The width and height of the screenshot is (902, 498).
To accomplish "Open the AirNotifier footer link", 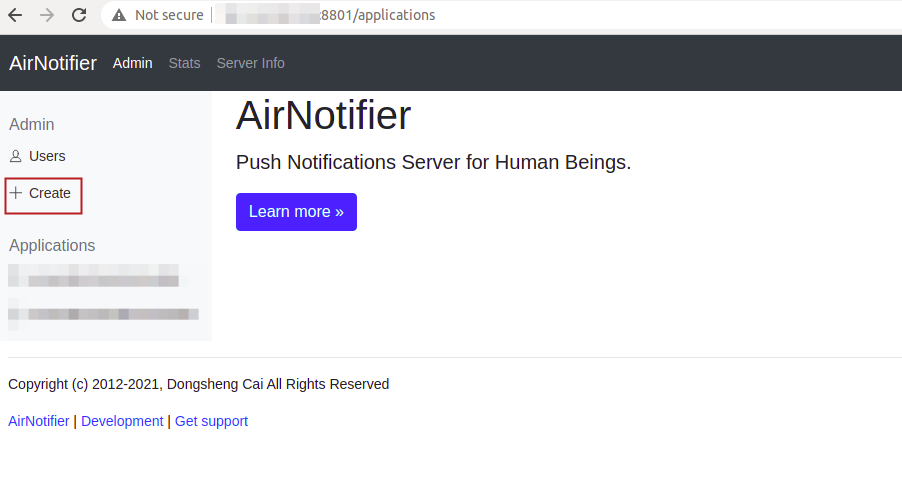I will click(39, 421).
